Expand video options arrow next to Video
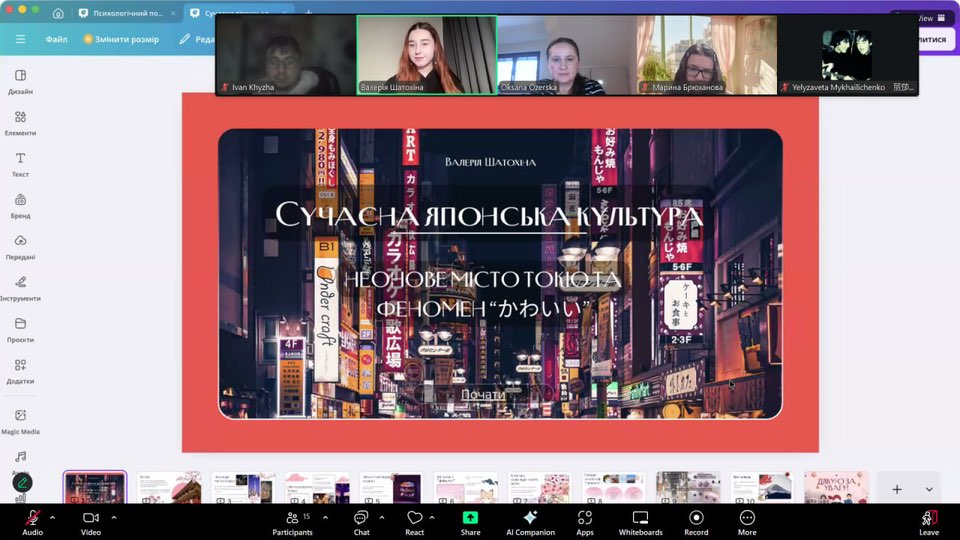Viewport: 960px width, 540px height. pyautogui.click(x=114, y=517)
